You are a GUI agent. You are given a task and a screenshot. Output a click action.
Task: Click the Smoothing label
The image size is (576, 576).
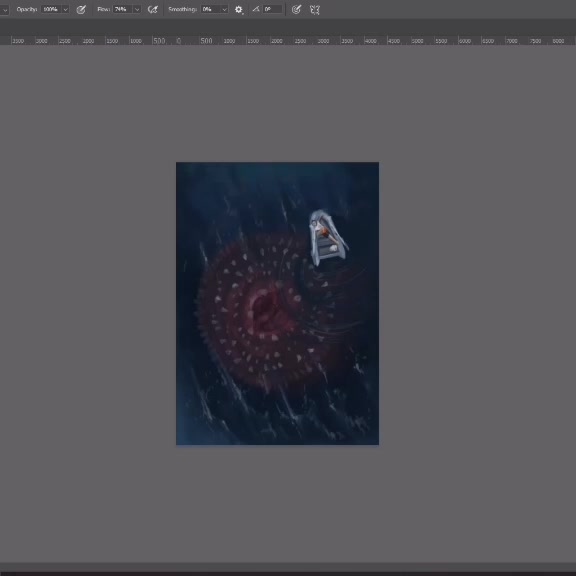coord(183,9)
